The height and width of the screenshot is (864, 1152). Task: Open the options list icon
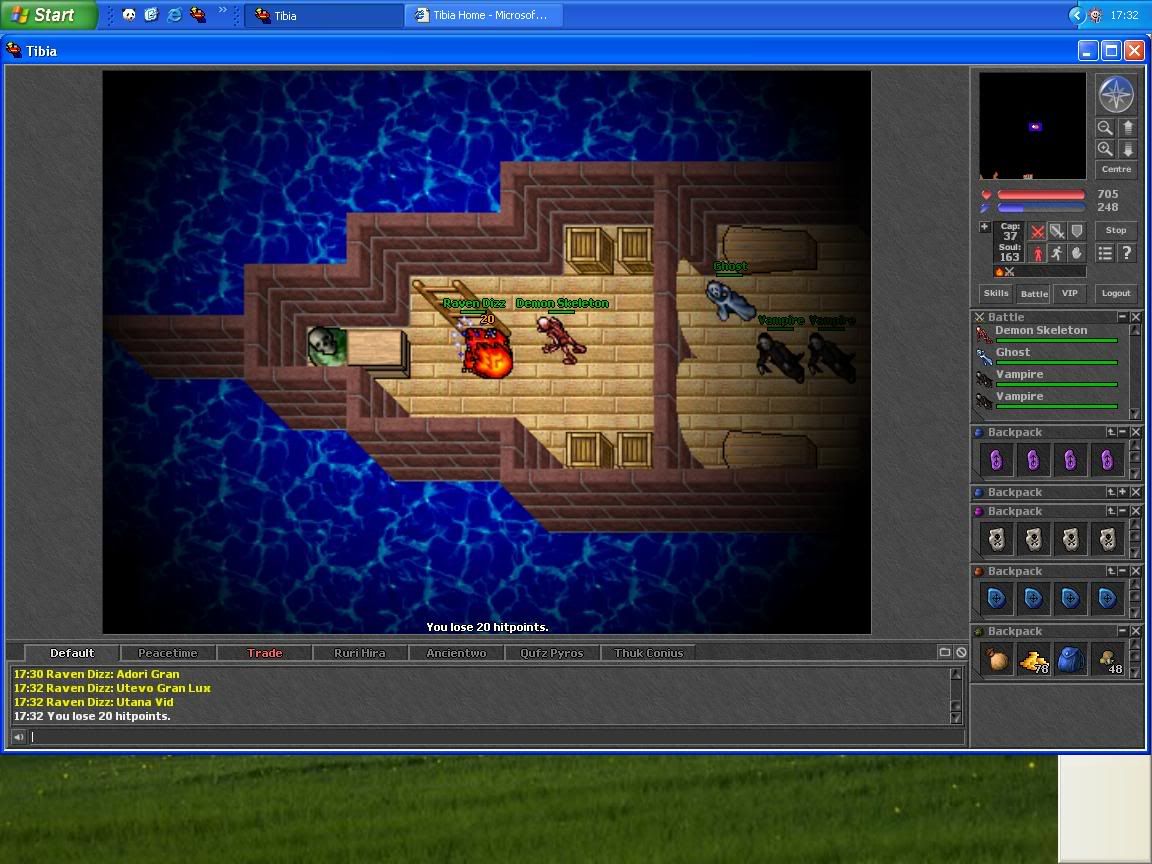[1105, 253]
